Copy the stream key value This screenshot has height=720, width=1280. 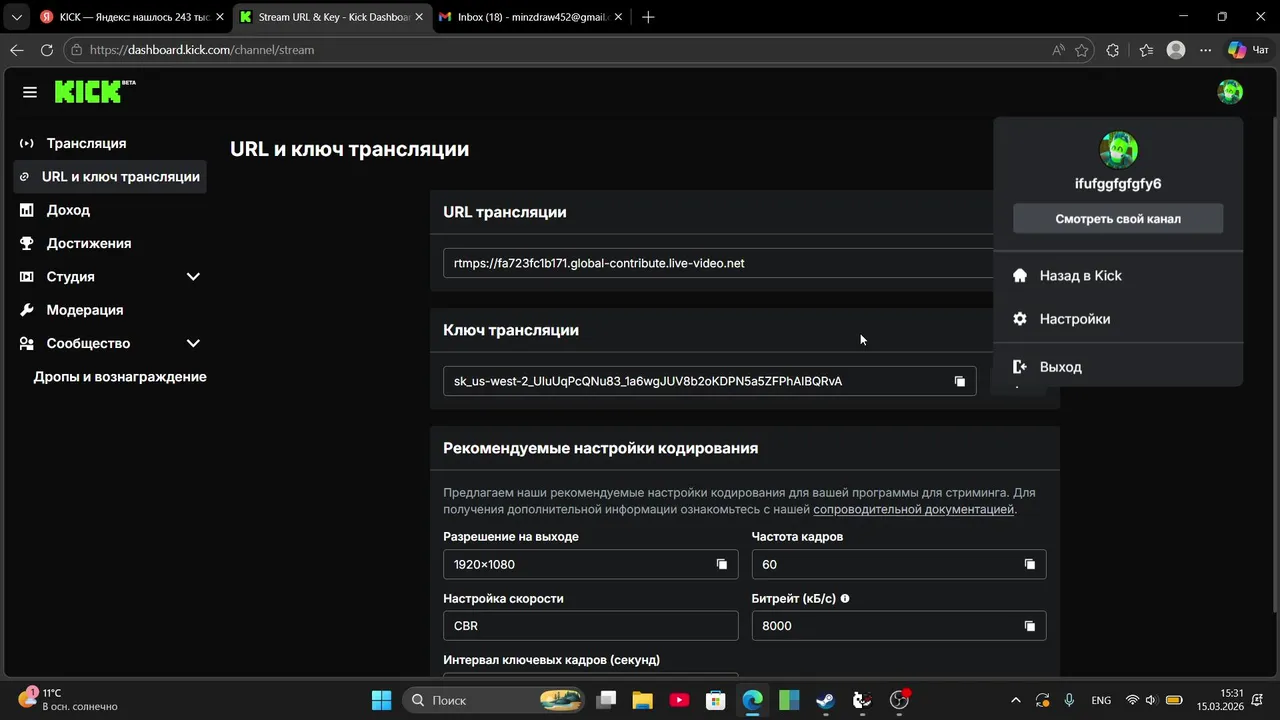(x=960, y=381)
